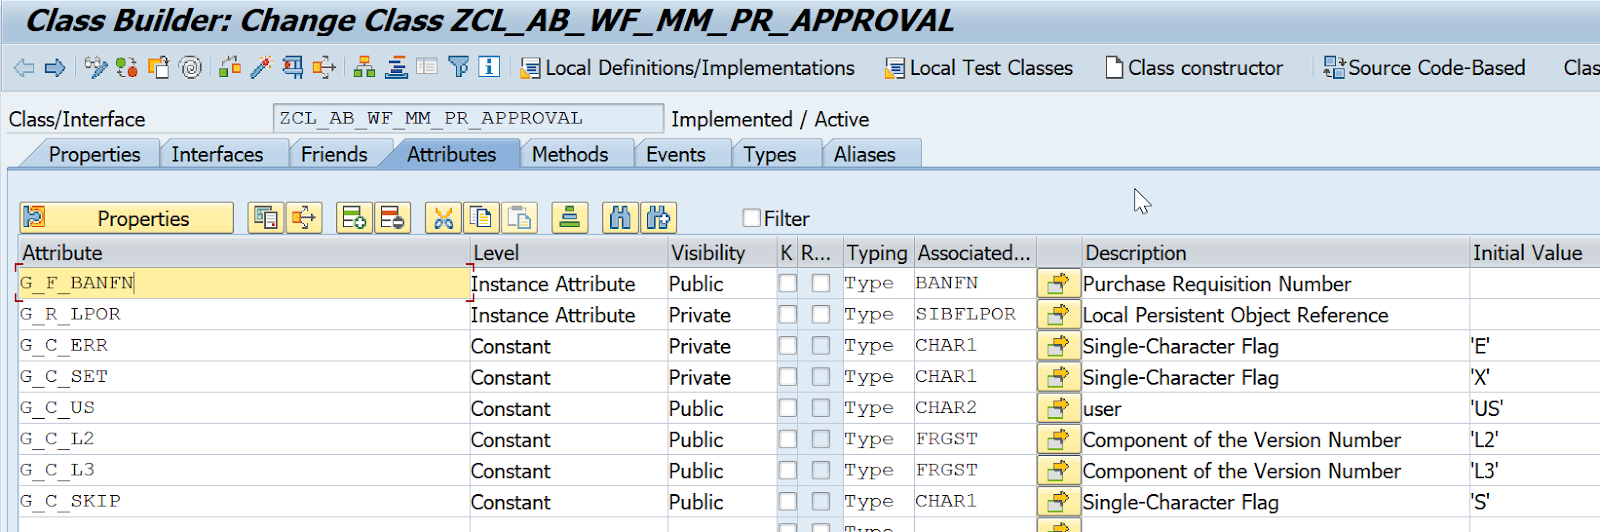Open Local Test Classes
Screen dimensions: 1600x532
tap(979, 68)
